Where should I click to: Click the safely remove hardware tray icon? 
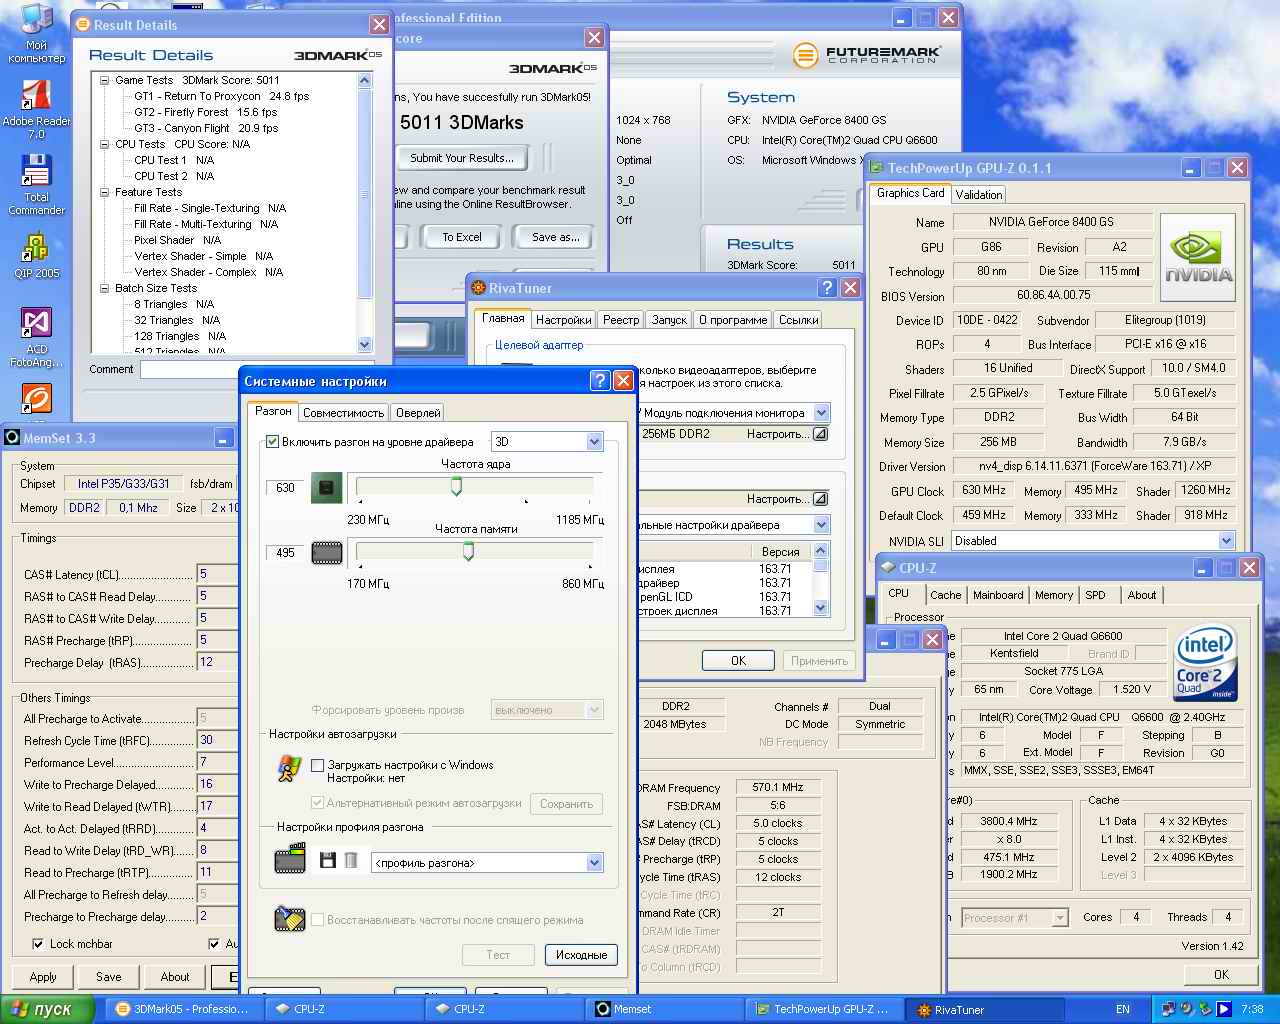[1205, 1009]
